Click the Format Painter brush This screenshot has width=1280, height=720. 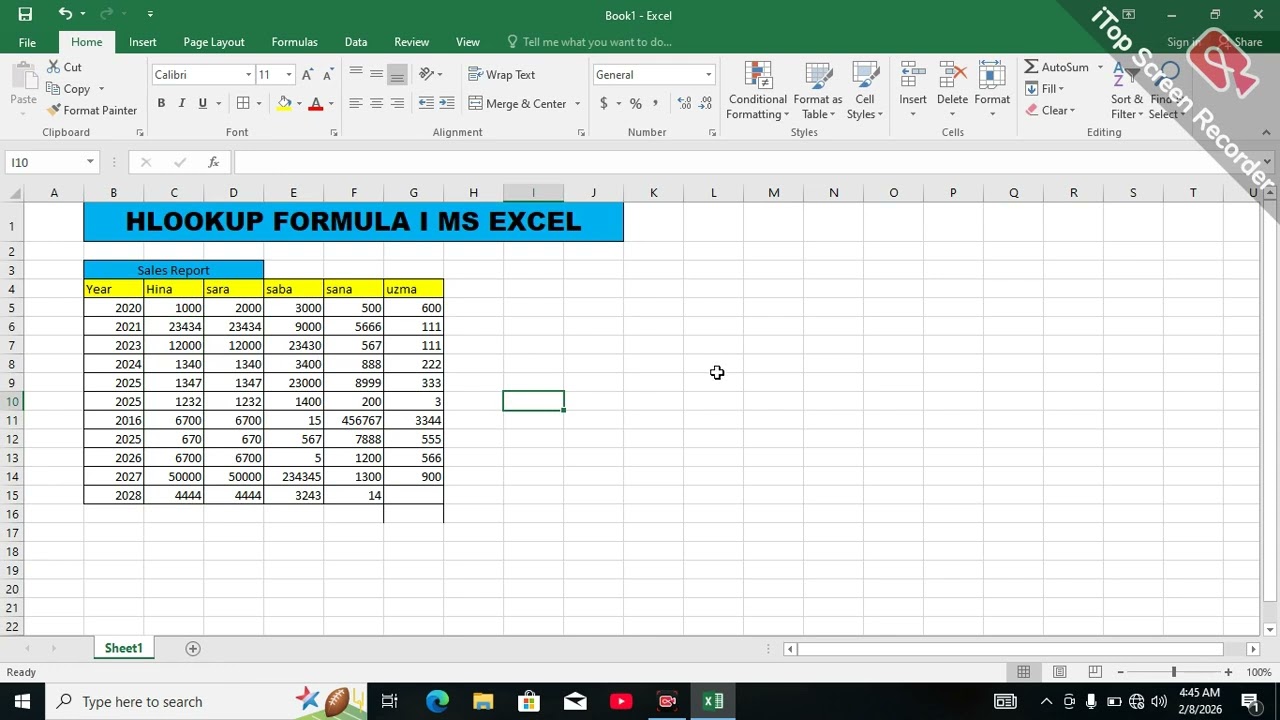point(93,110)
